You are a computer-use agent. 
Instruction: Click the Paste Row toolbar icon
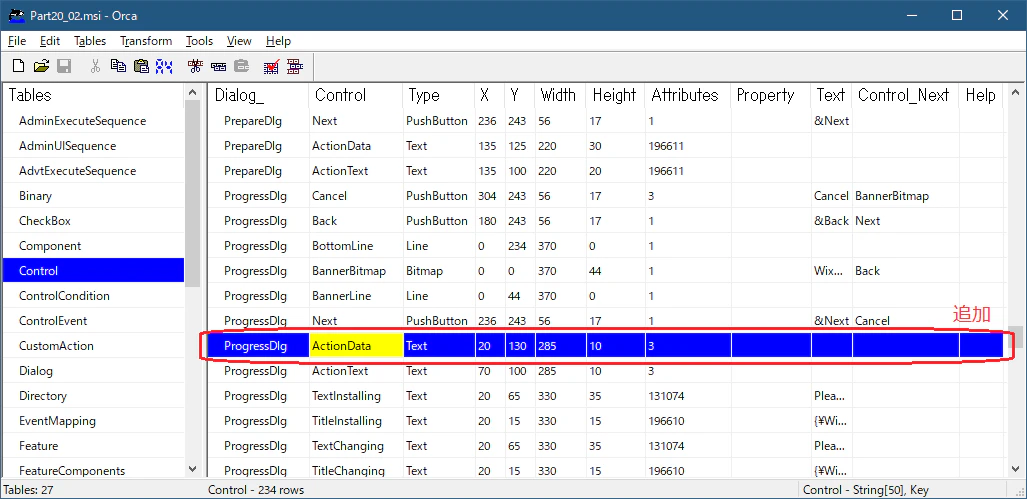click(x=242, y=65)
